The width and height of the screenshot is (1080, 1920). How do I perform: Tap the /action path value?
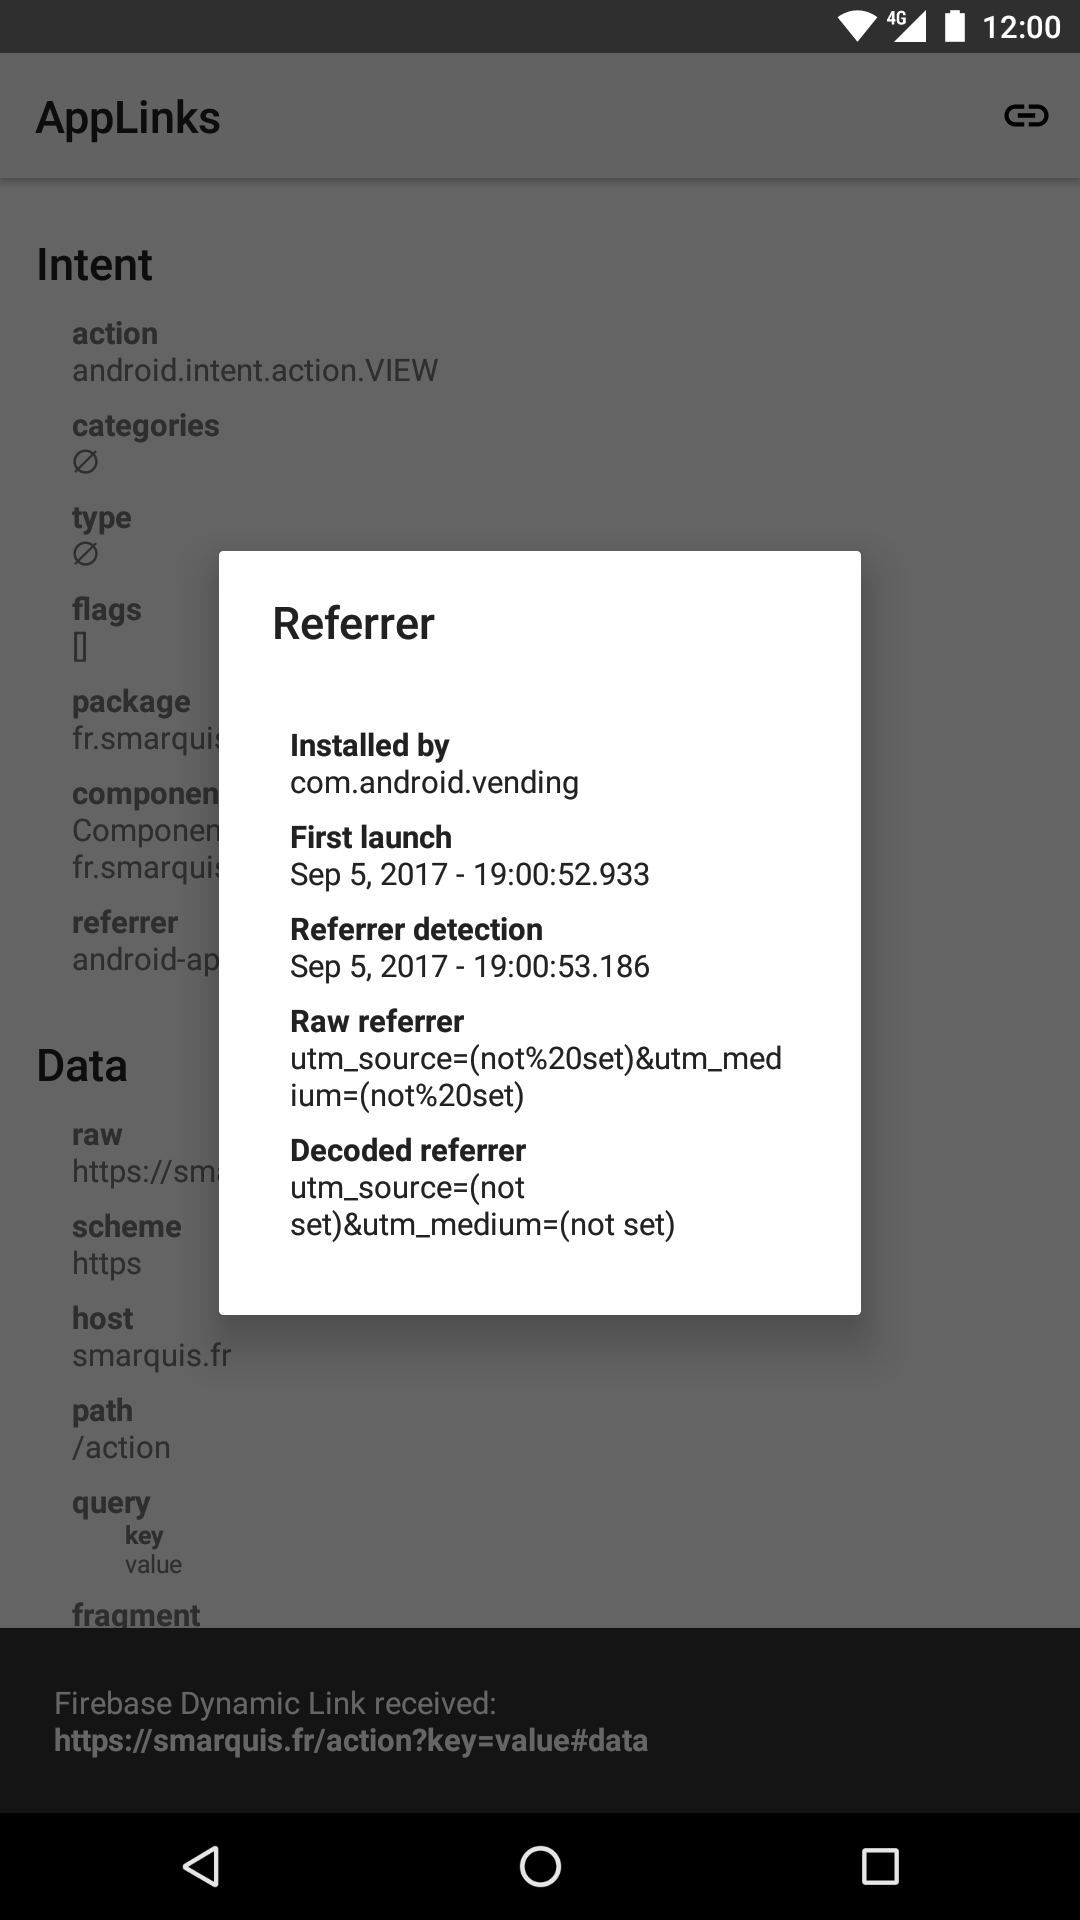121,1447
